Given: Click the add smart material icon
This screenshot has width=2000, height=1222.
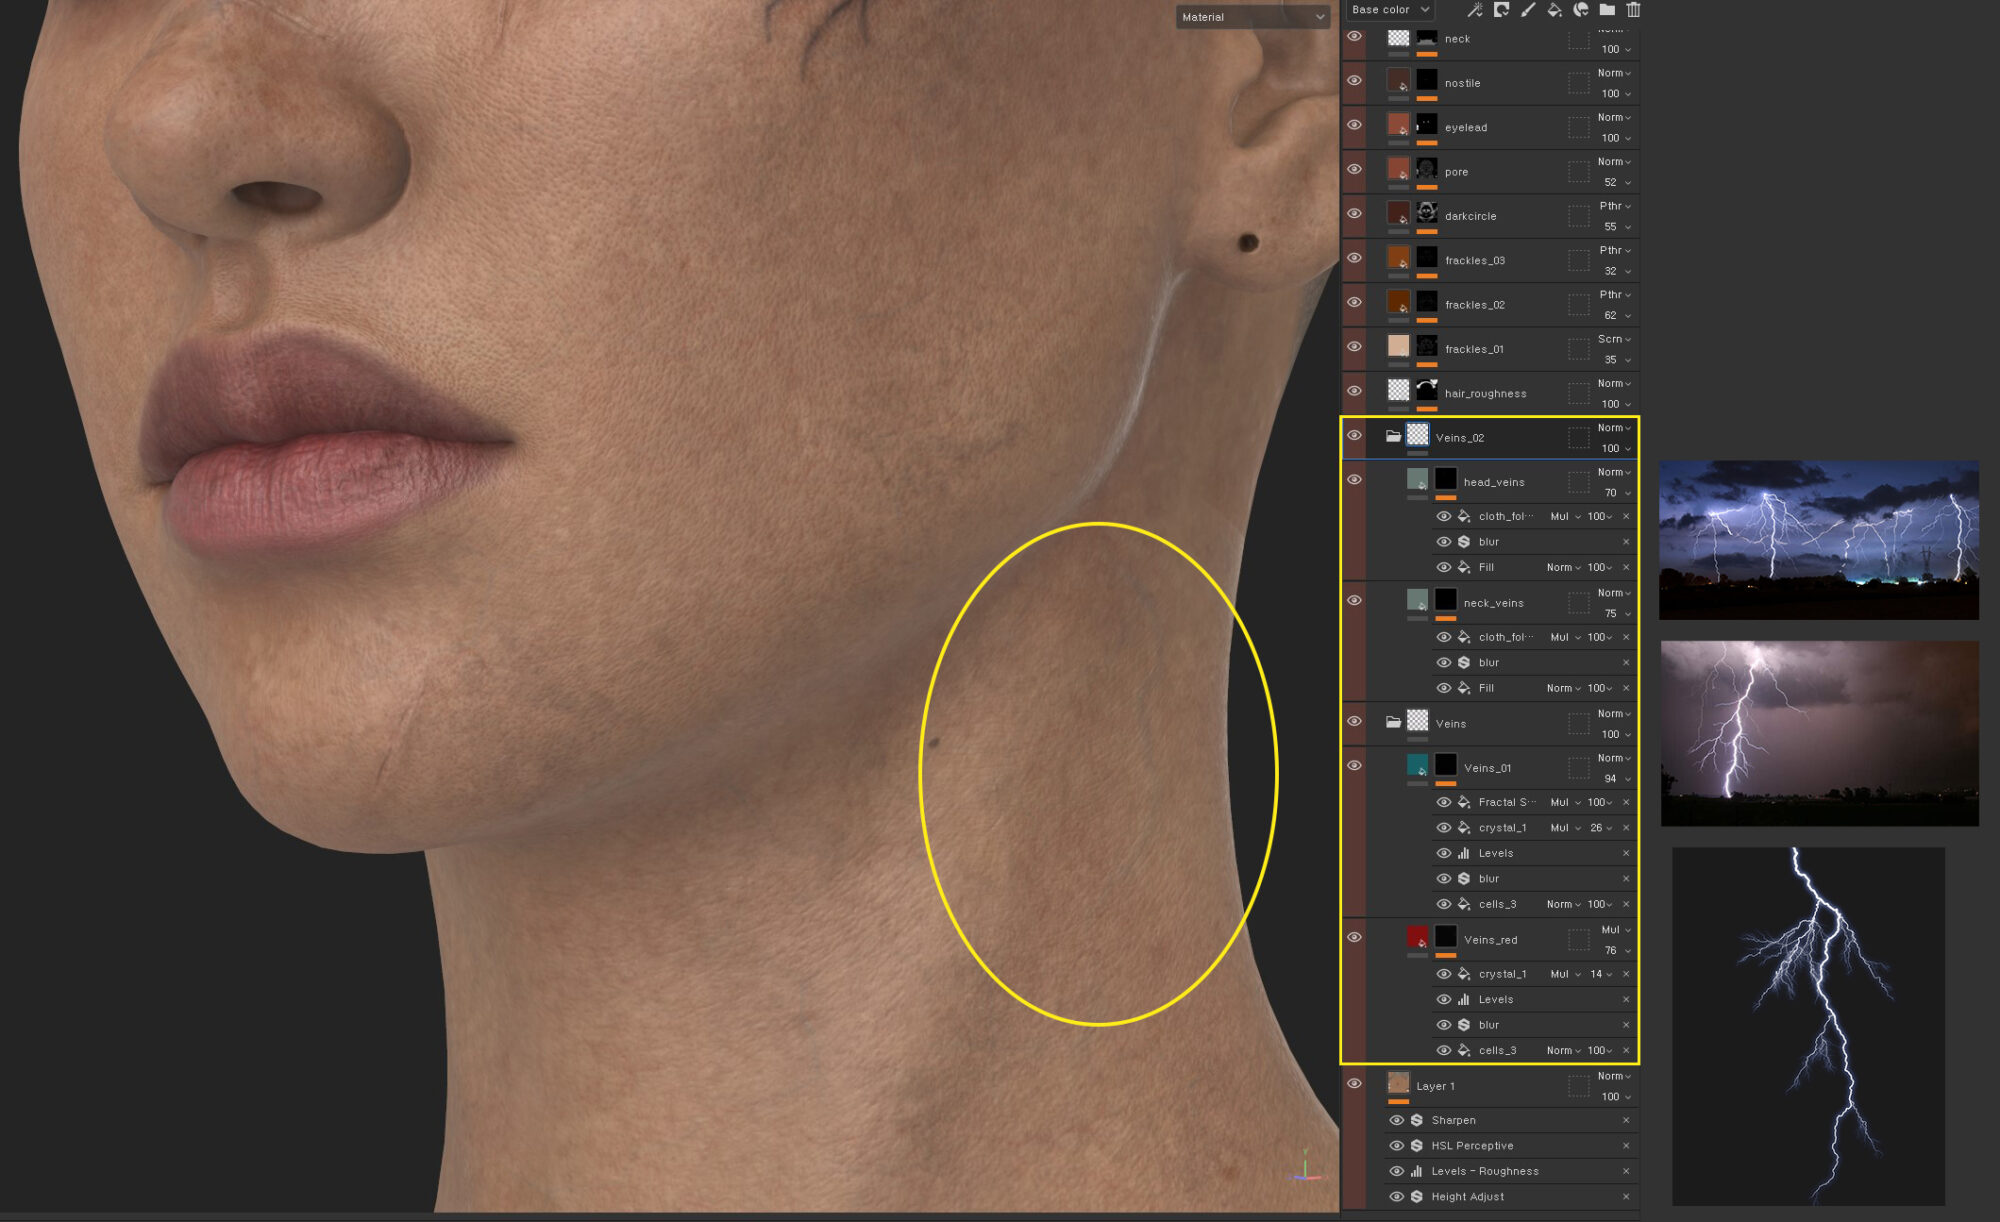Looking at the screenshot, I should click(1581, 10).
